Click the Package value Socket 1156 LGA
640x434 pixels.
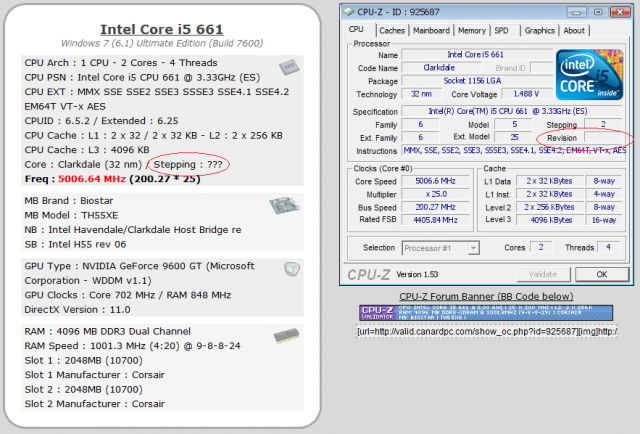click(477, 81)
